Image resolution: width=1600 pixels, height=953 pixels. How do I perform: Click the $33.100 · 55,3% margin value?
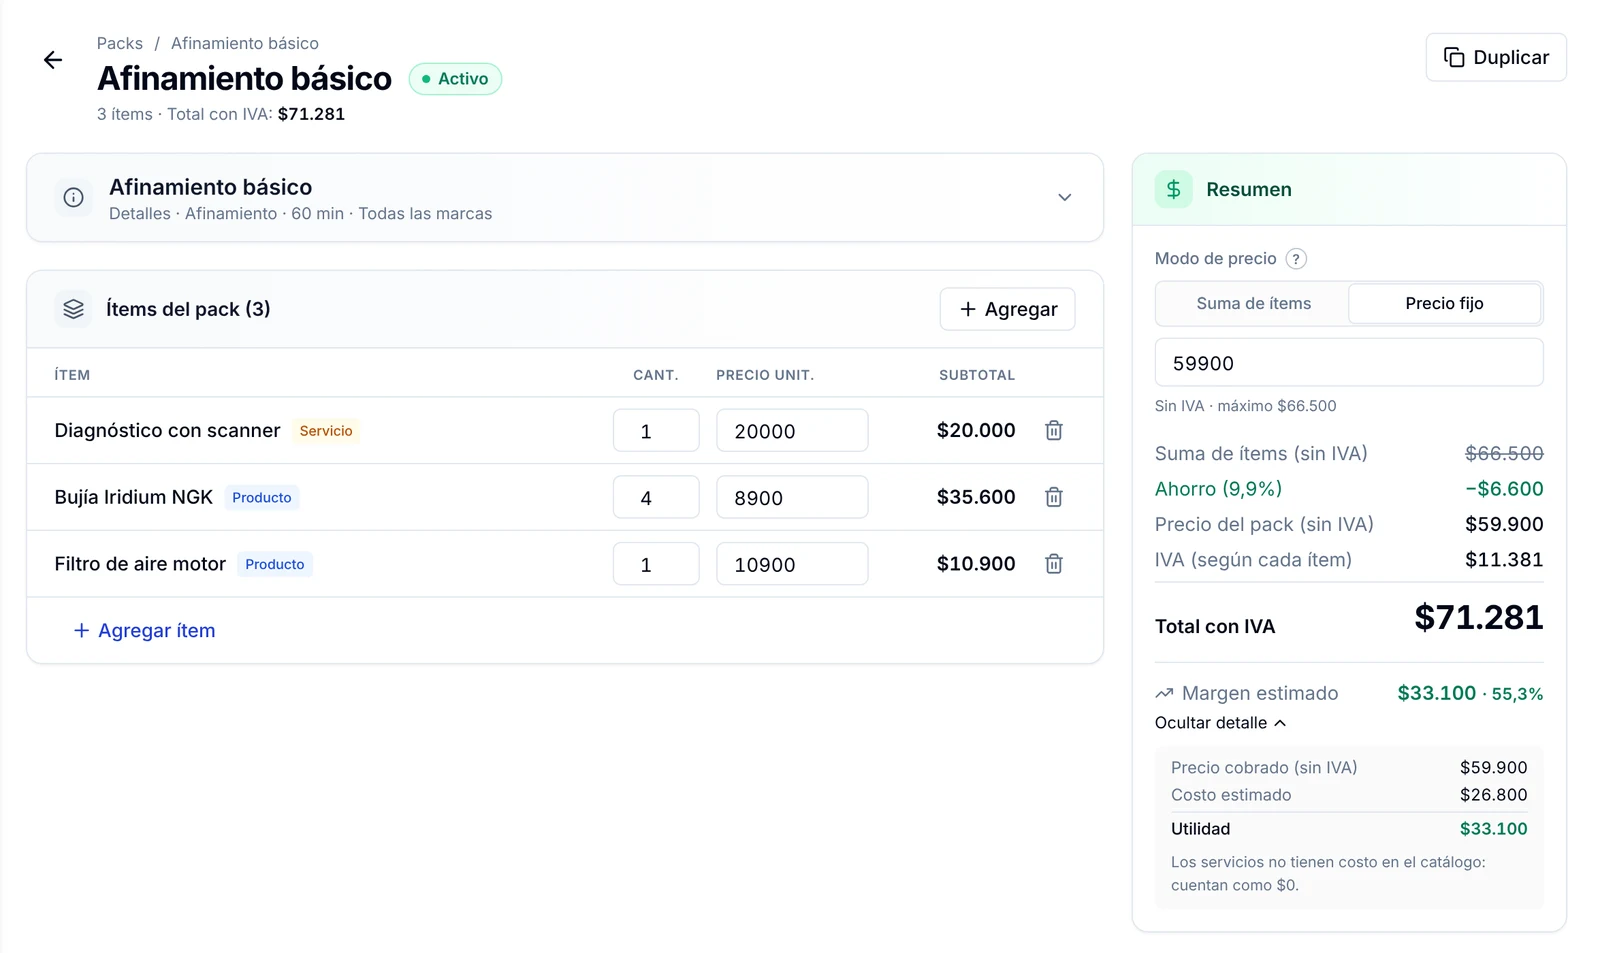click(1470, 693)
